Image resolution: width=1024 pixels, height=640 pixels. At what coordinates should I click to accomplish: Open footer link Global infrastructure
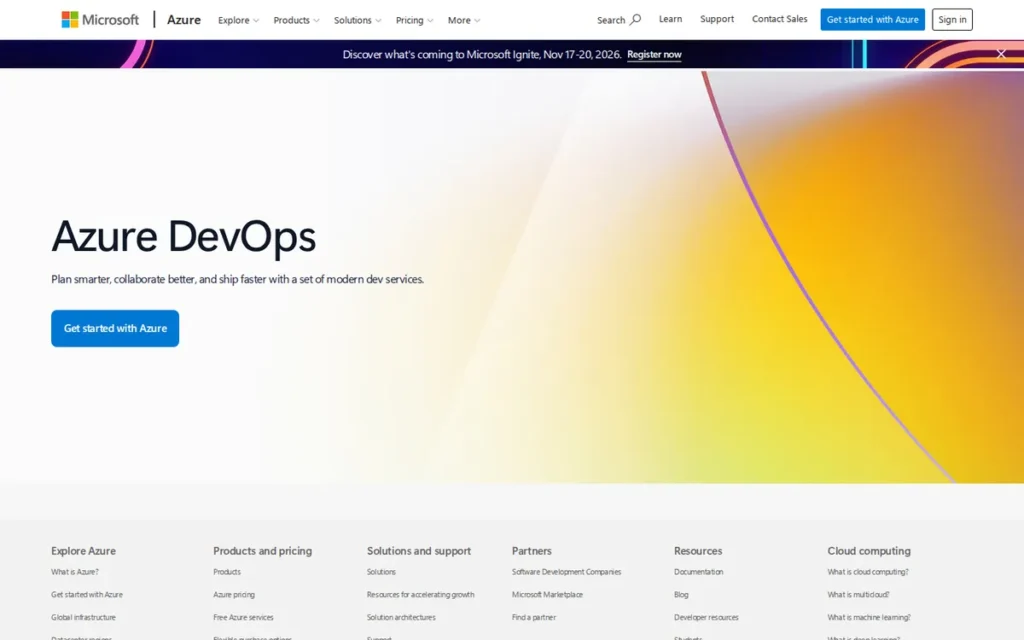pos(83,617)
